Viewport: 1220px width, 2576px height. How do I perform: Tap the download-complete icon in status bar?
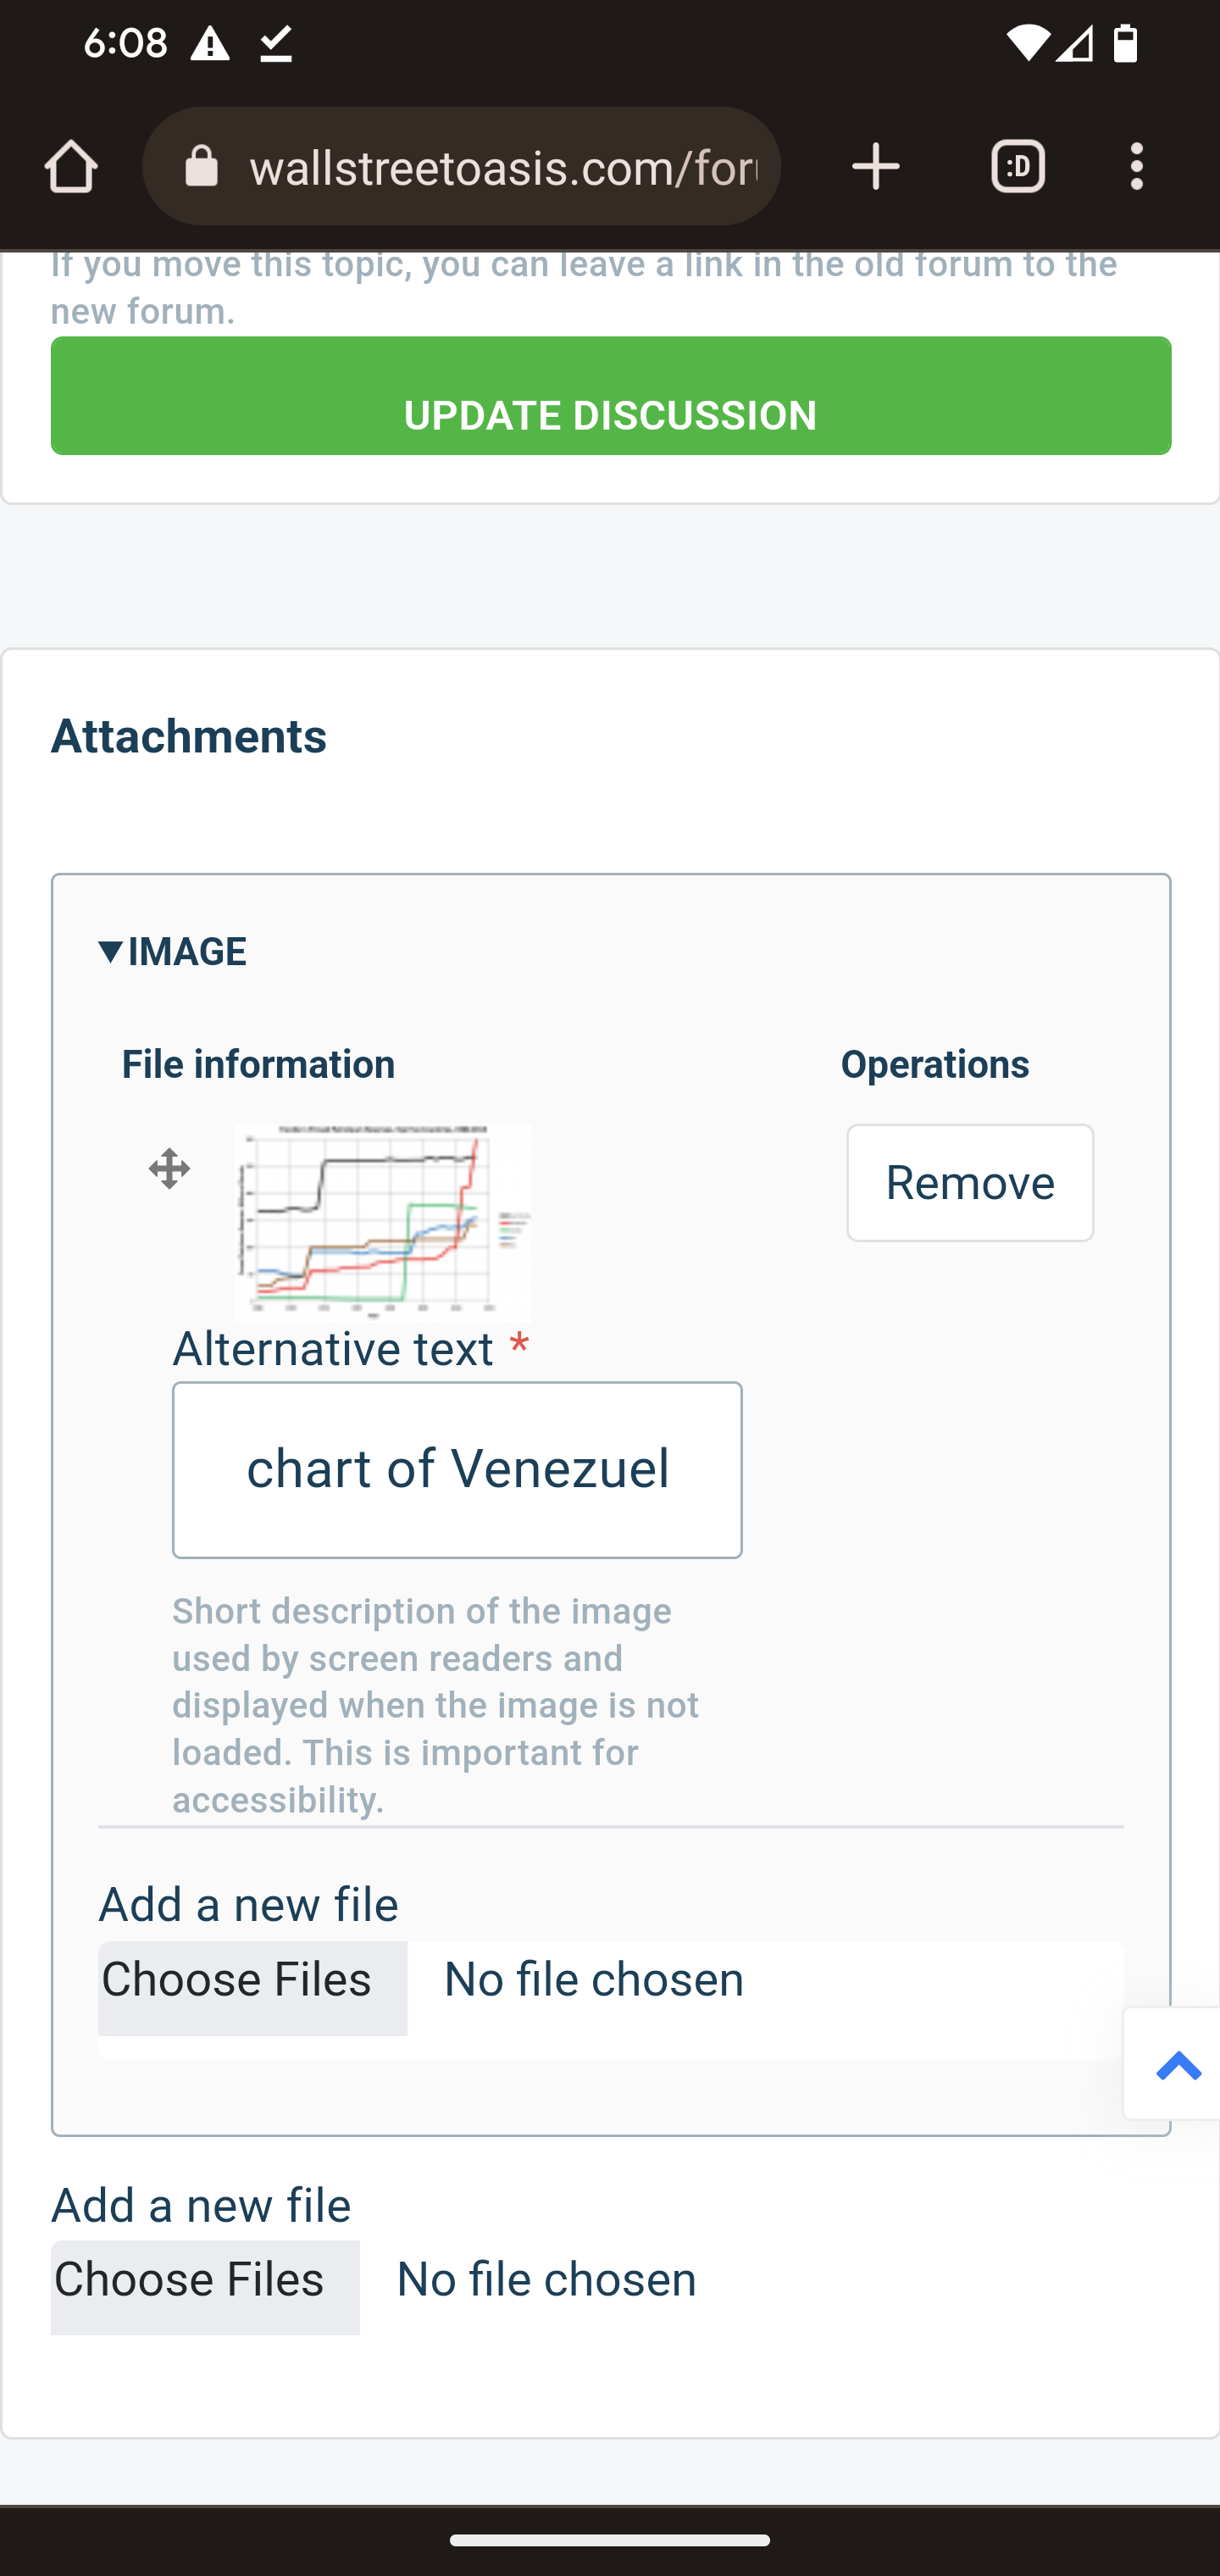pos(276,44)
